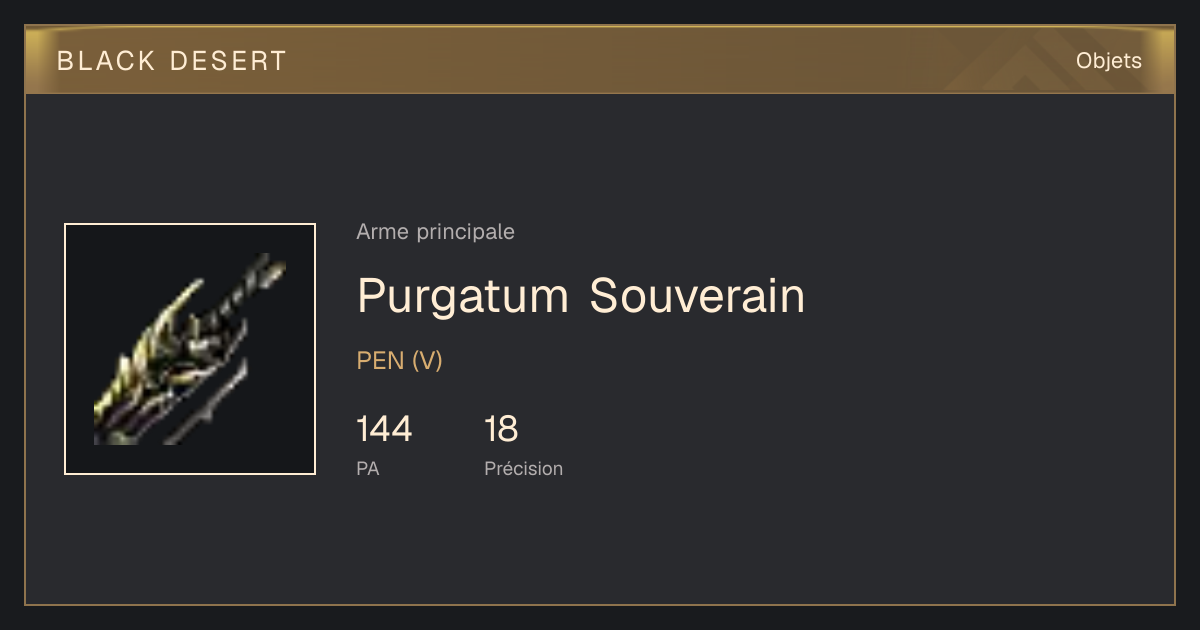Click the (V) roman numeral marker

click(427, 361)
